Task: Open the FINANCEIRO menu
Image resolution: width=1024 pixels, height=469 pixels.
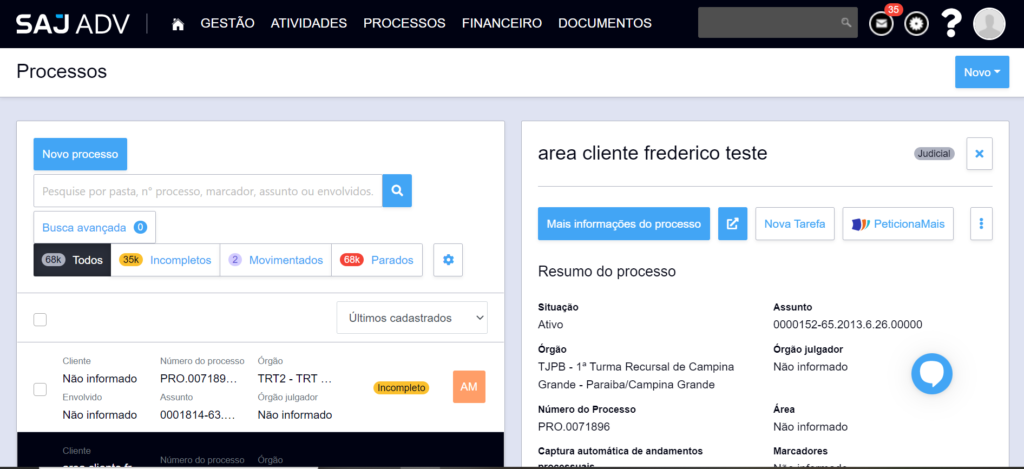Action: click(x=502, y=24)
